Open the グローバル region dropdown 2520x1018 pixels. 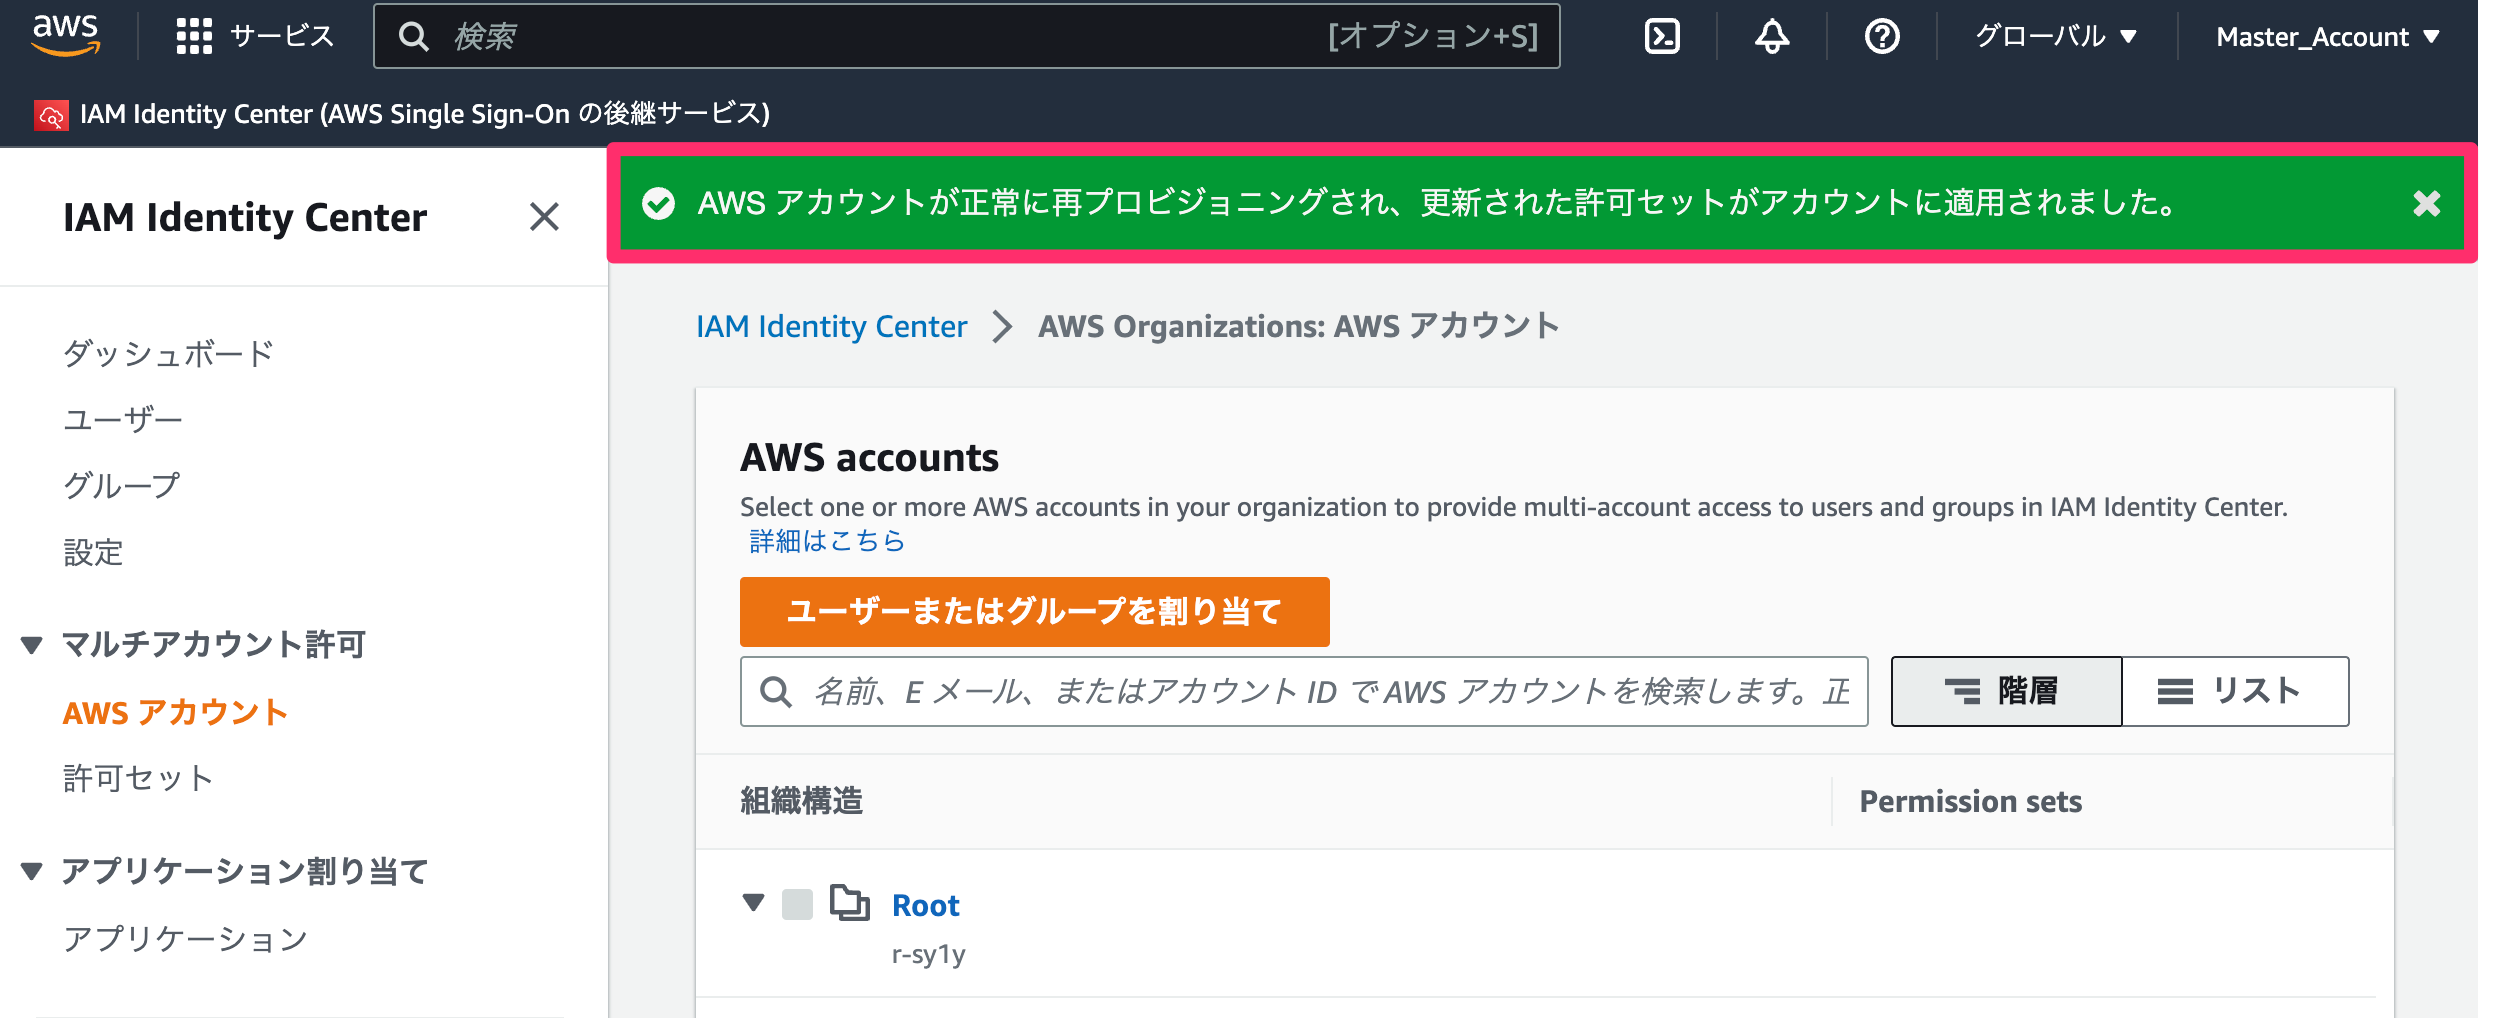click(x=2055, y=37)
